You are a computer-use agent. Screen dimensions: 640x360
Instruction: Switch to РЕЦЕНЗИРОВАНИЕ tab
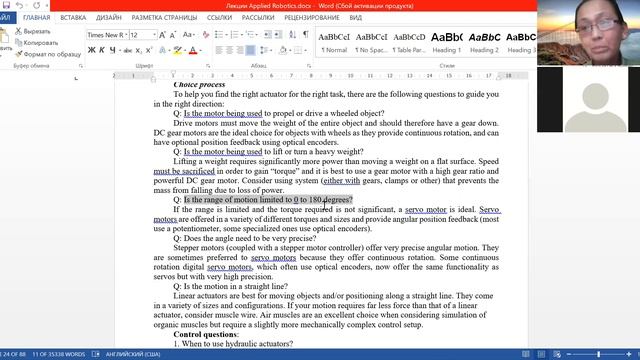[312, 18]
